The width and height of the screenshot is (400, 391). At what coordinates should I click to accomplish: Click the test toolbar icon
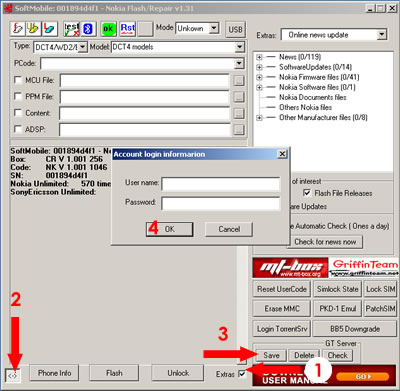pos(72,29)
